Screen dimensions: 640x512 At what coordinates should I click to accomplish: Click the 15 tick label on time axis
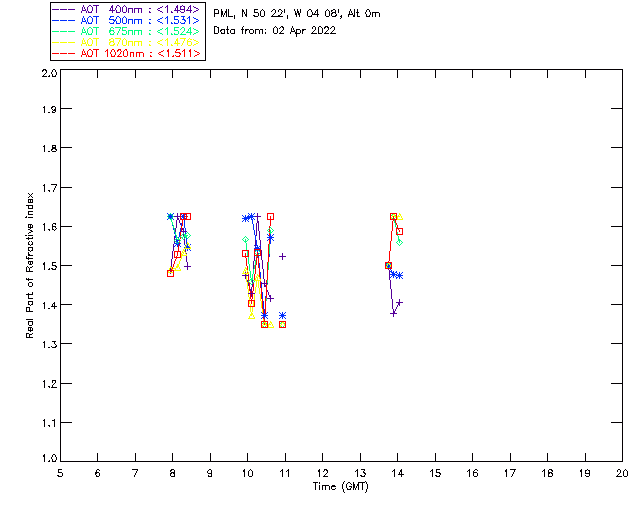(435, 473)
